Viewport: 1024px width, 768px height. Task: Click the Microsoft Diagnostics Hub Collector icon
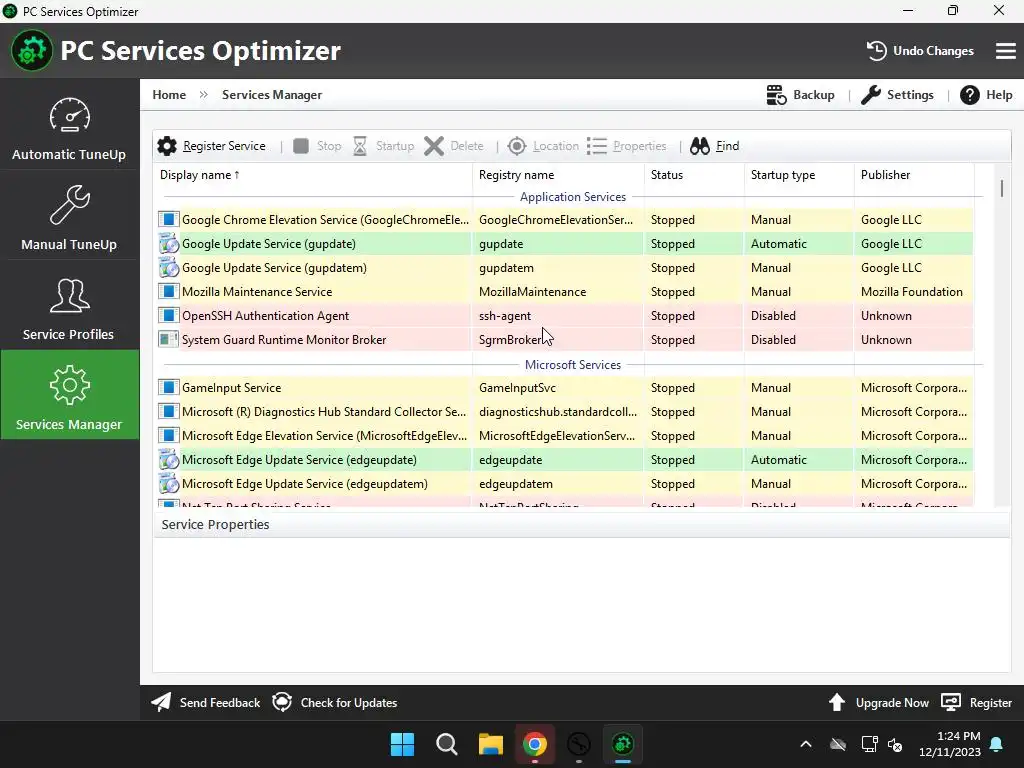coord(168,411)
